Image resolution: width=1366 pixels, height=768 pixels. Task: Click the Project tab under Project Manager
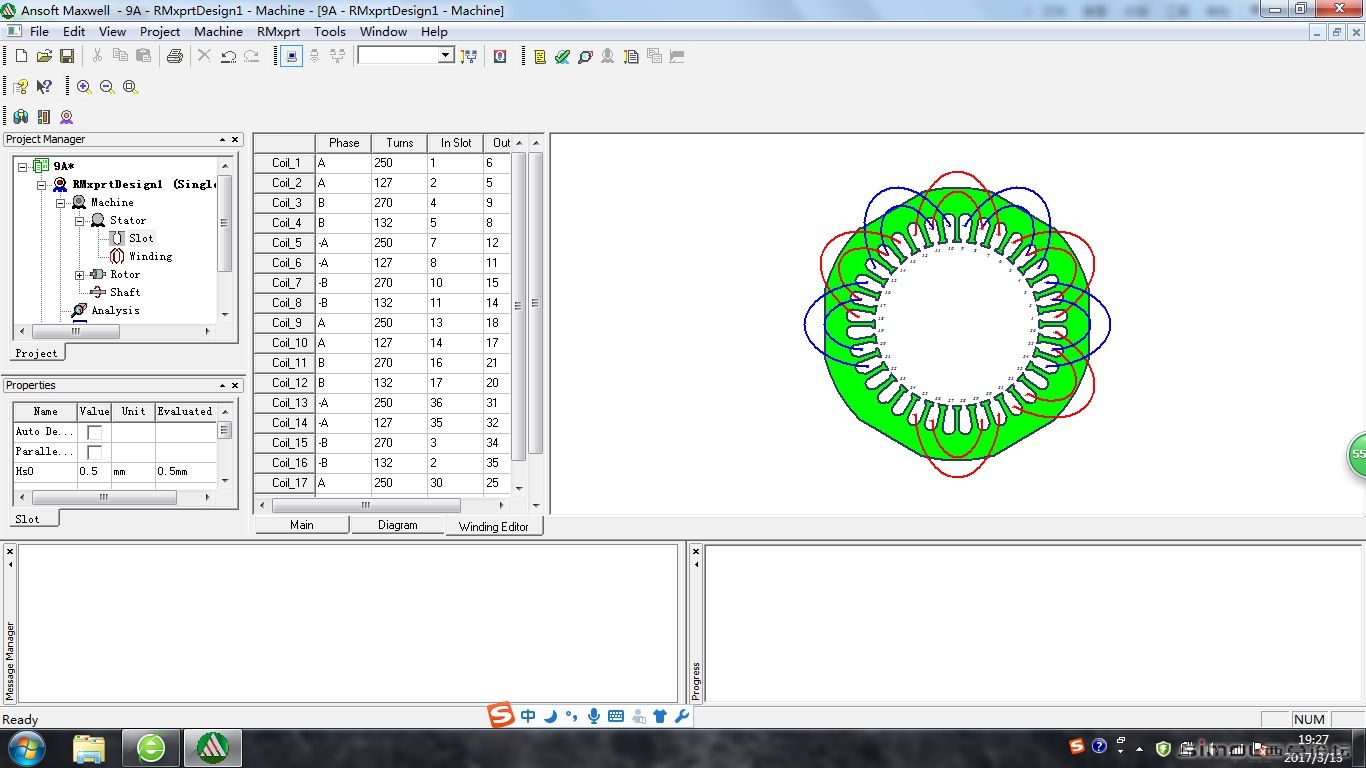tap(37, 353)
